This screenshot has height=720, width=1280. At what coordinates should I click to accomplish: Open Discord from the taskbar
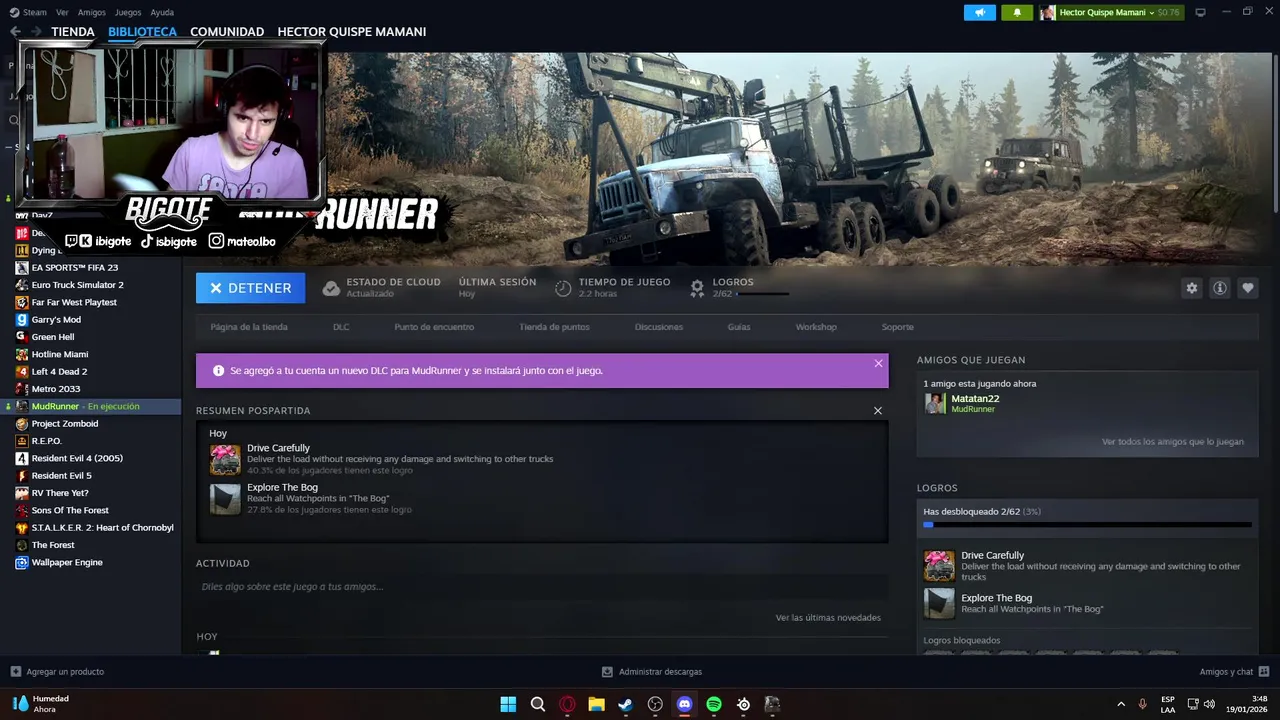(x=684, y=704)
